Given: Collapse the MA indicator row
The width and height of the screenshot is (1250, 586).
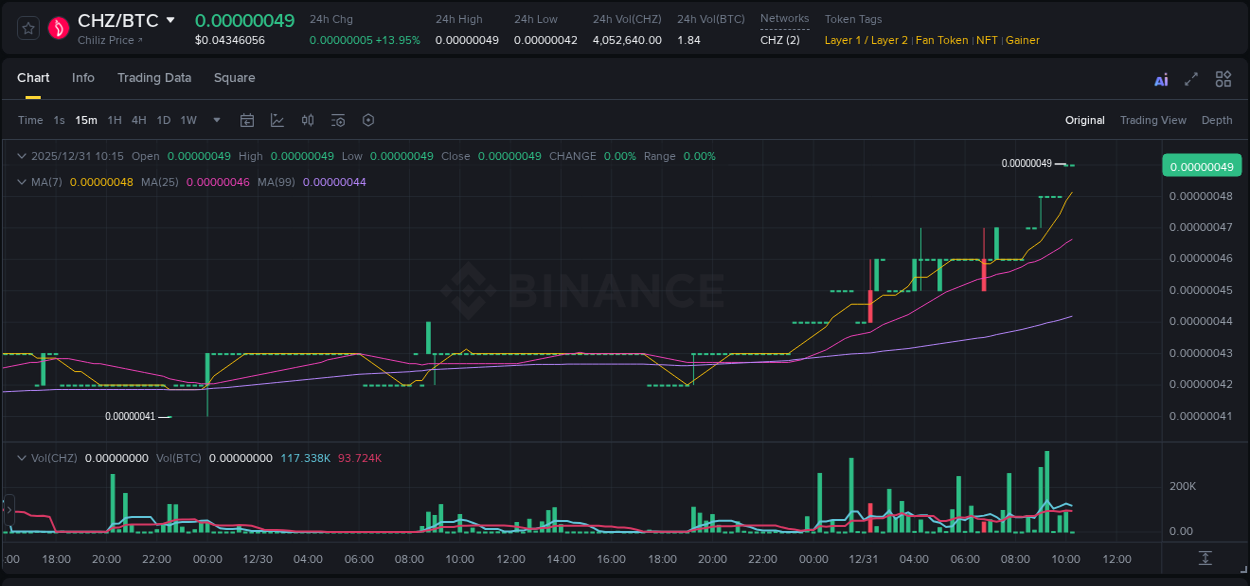Looking at the screenshot, I should point(21,182).
